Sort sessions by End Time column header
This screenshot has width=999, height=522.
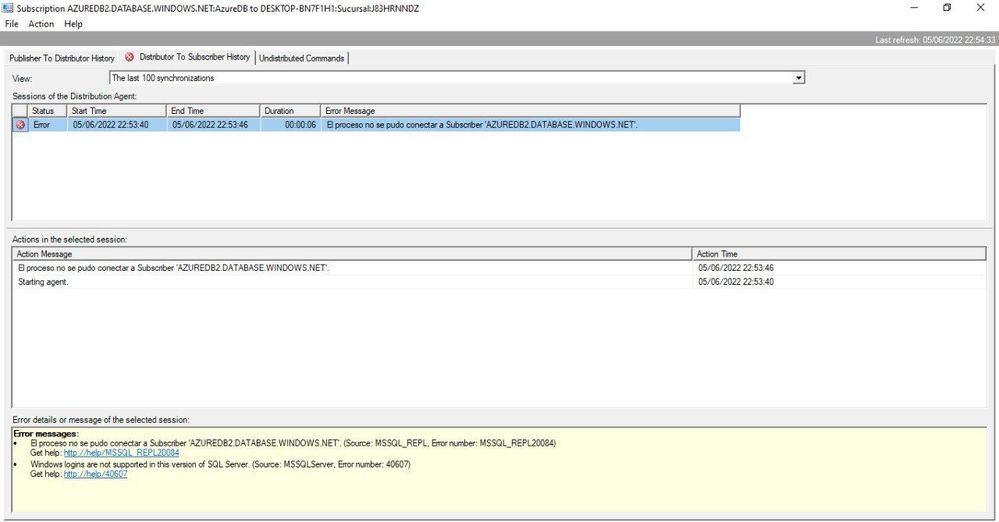coord(213,111)
